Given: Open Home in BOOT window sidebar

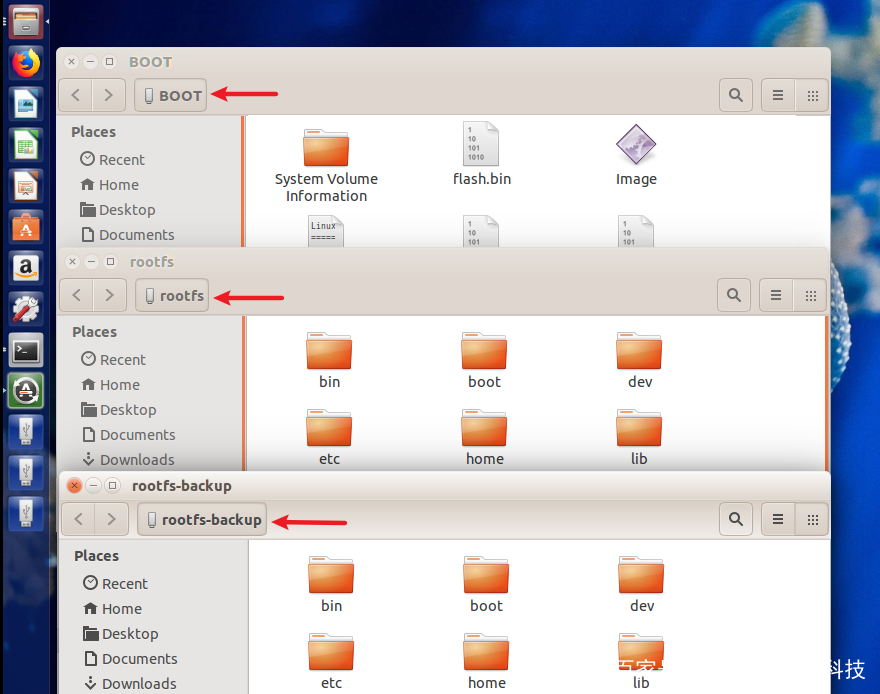Looking at the screenshot, I should [x=110, y=185].
